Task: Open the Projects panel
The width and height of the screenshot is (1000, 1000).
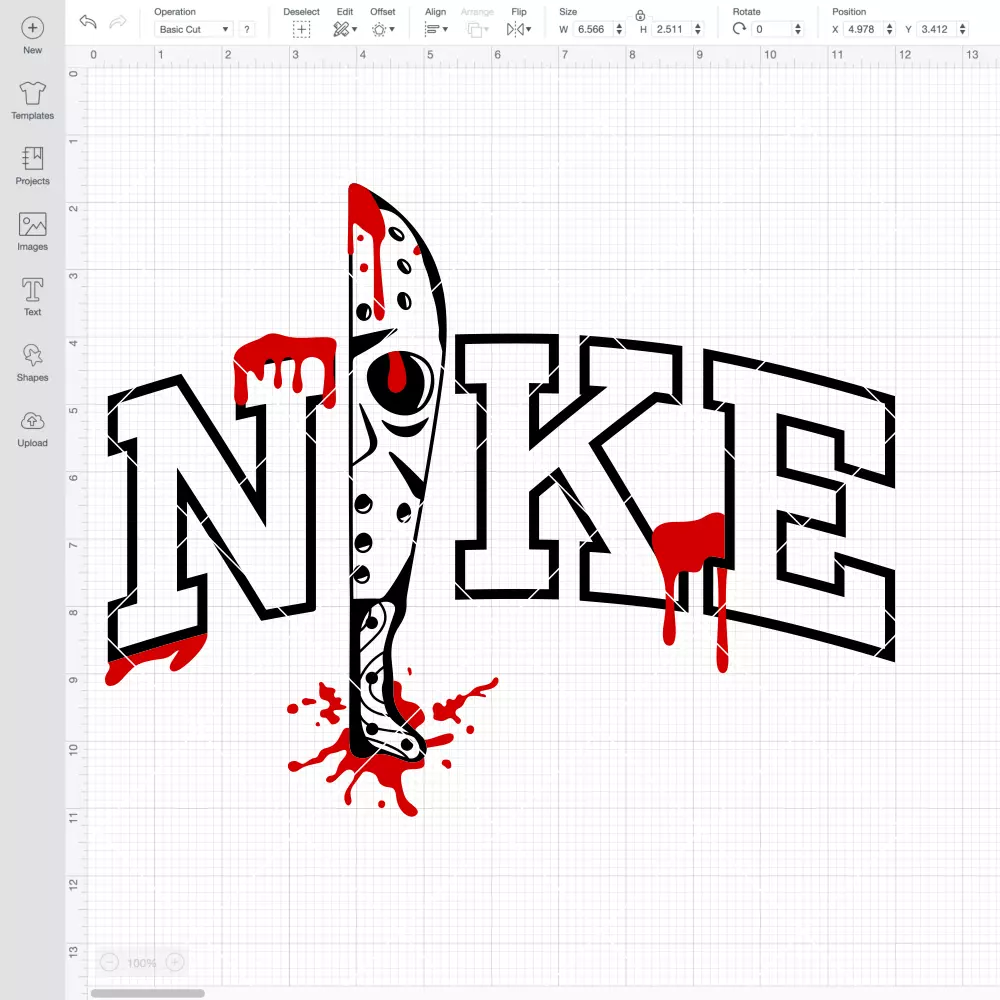Action: pyautogui.click(x=33, y=166)
